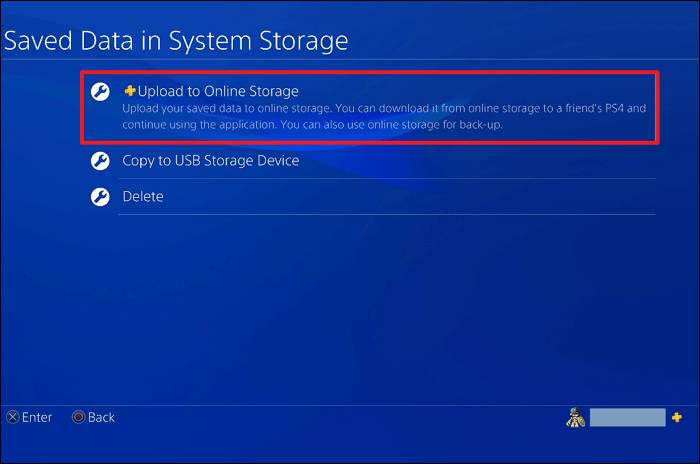Click the wrench icon beside Copy to USB
This screenshot has height=464, width=700.
[99, 160]
